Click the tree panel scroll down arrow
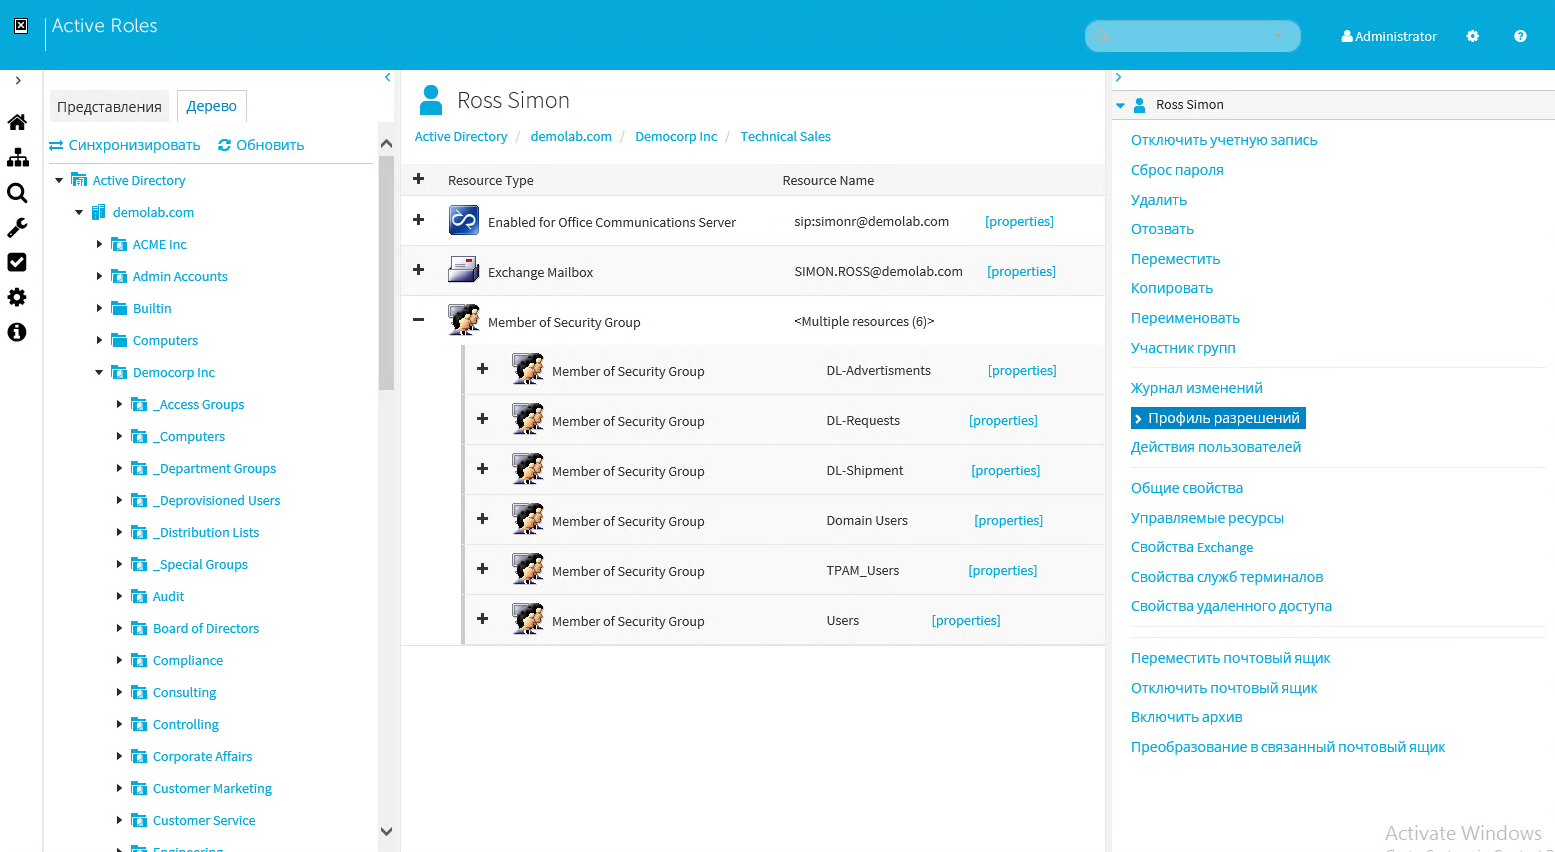The height and width of the screenshot is (852, 1555). tap(386, 831)
